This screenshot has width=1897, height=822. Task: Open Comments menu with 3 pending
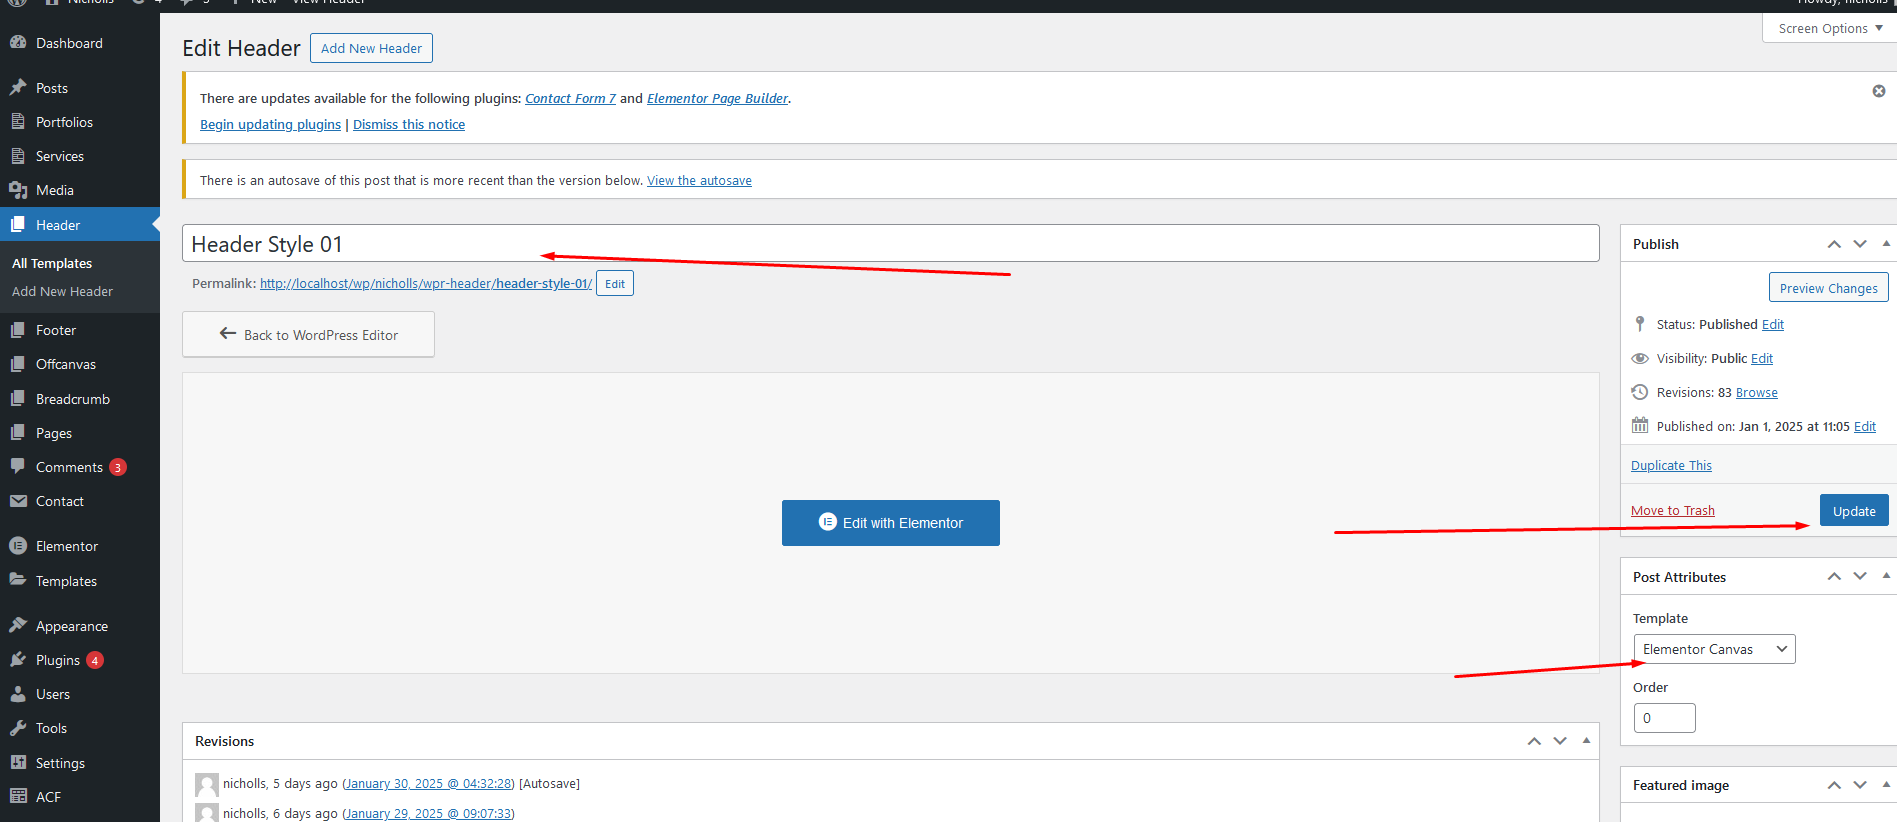pyautogui.click(x=80, y=467)
